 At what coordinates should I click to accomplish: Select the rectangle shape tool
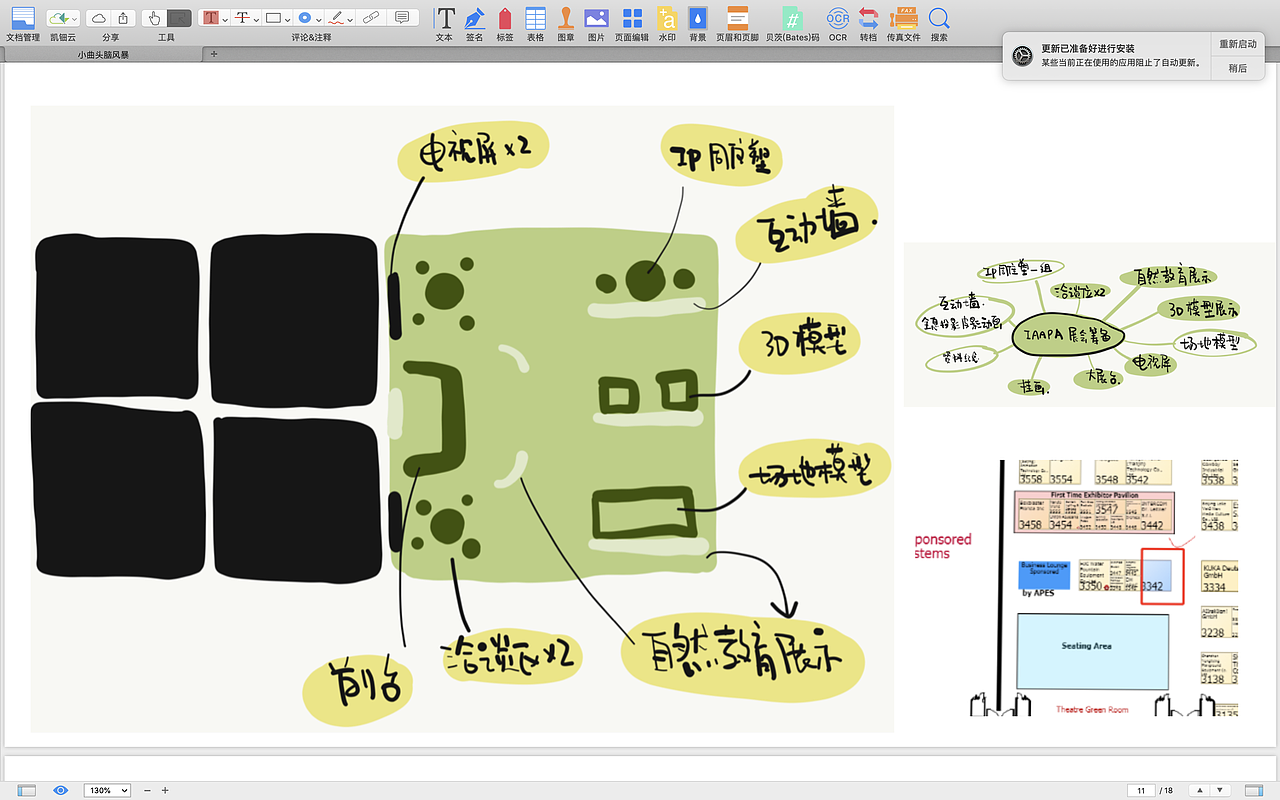pyautogui.click(x=273, y=18)
